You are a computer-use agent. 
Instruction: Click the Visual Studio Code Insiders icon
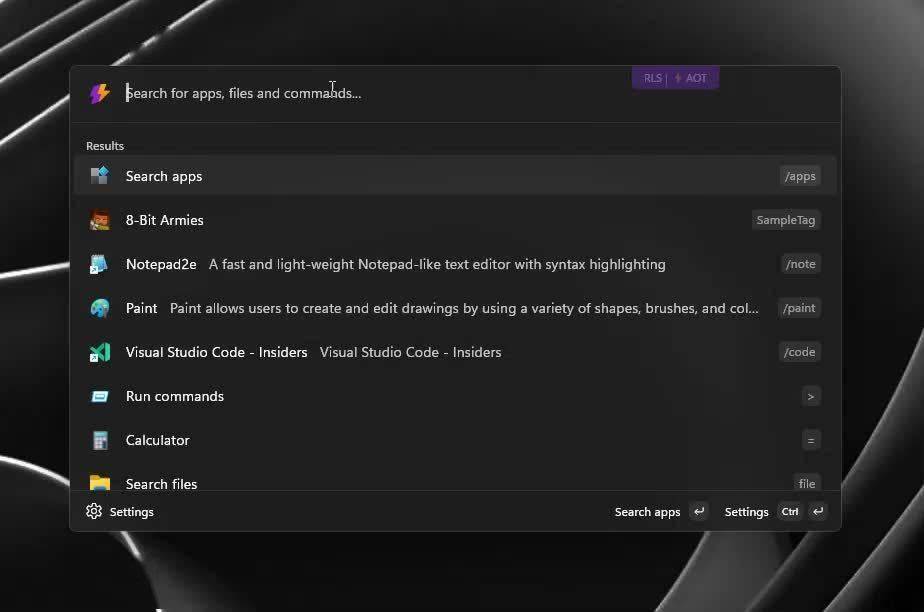(x=99, y=352)
